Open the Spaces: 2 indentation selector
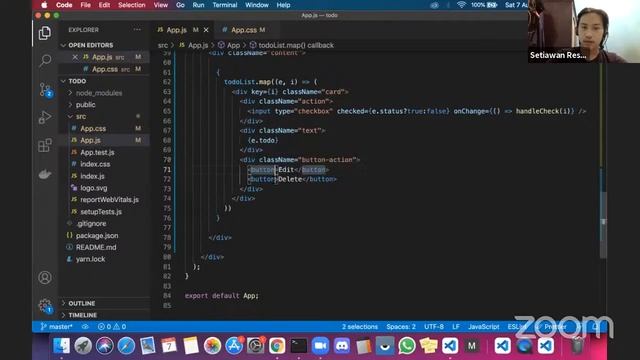 click(x=401, y=327)
